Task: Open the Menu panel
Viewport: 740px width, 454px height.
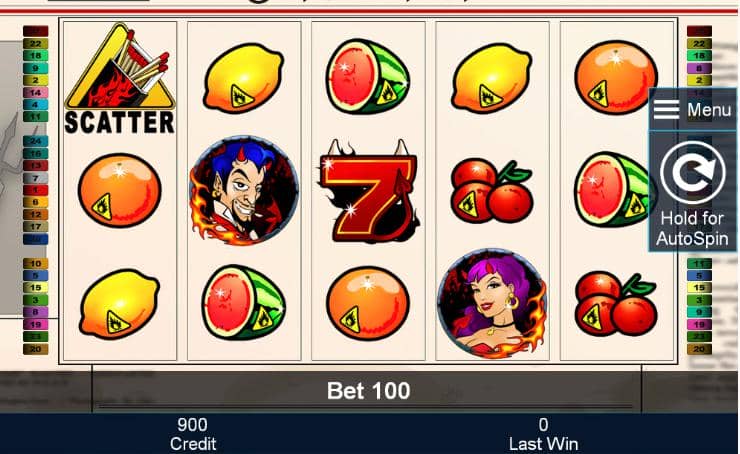Action: click(692, 110)
